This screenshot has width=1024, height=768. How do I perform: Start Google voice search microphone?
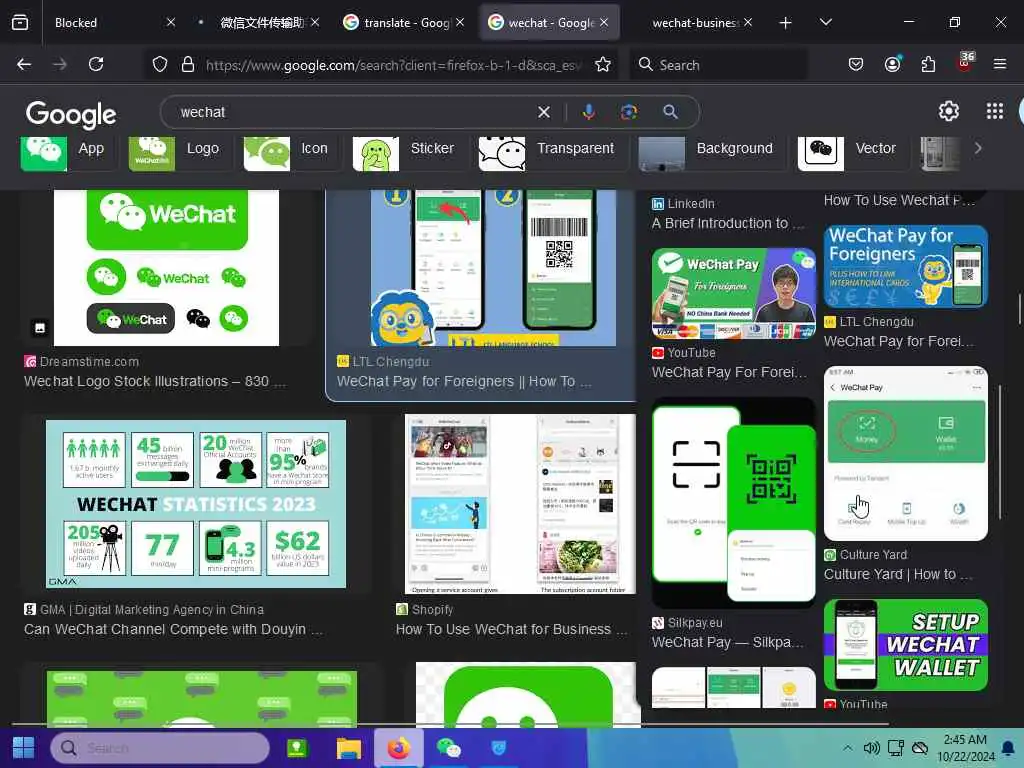click(588, 112)
